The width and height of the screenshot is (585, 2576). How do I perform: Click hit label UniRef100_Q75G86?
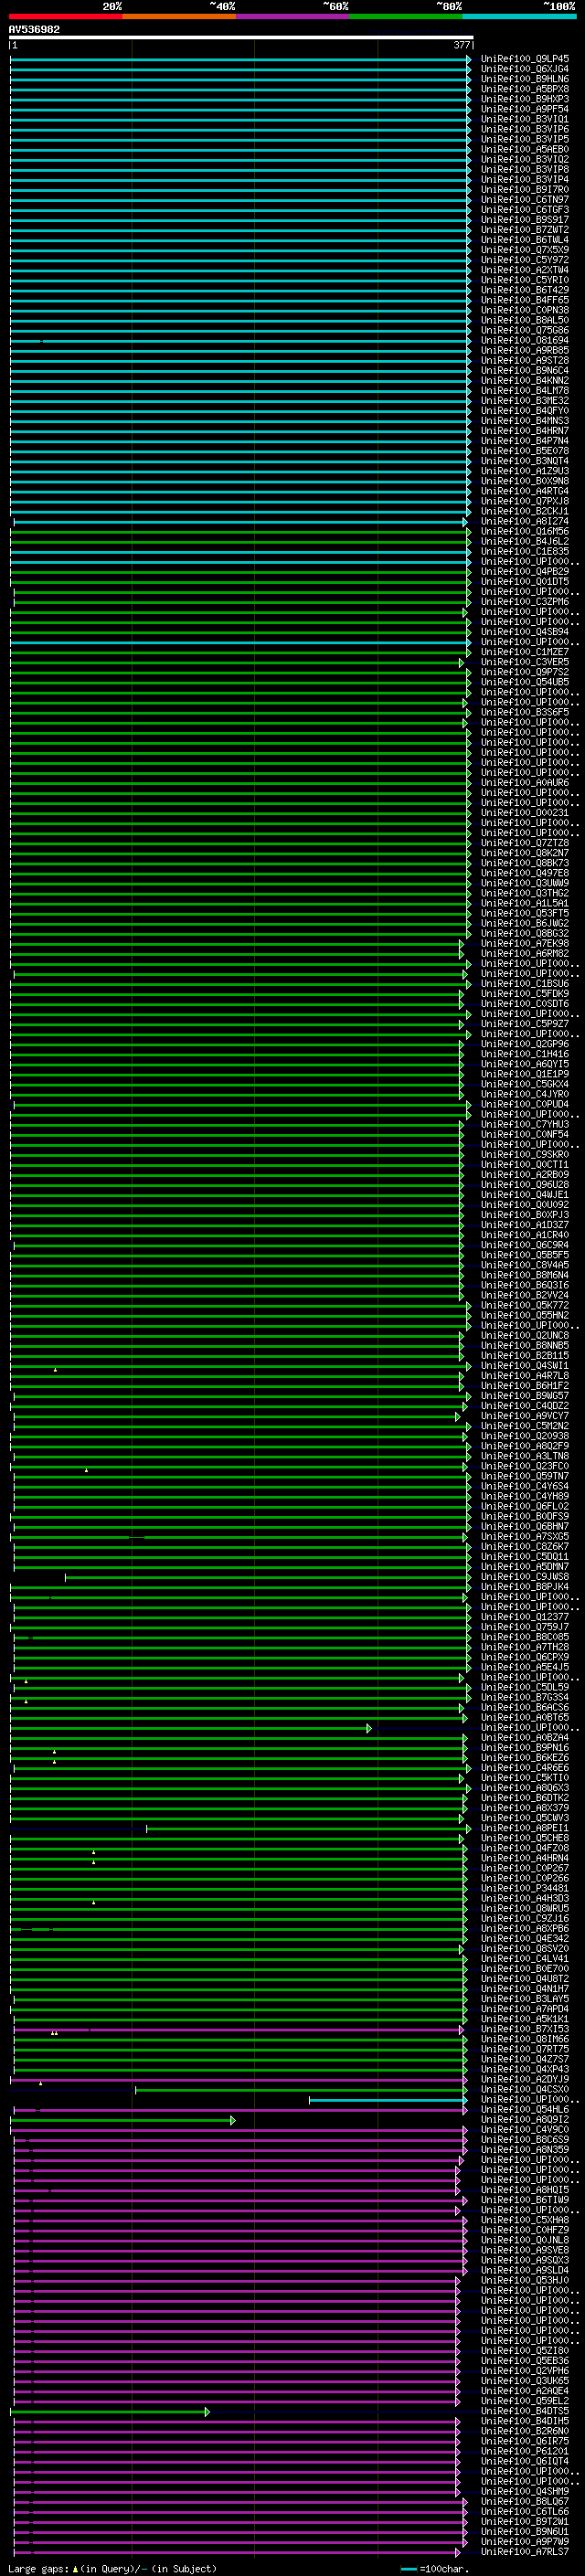click(525, 330)
